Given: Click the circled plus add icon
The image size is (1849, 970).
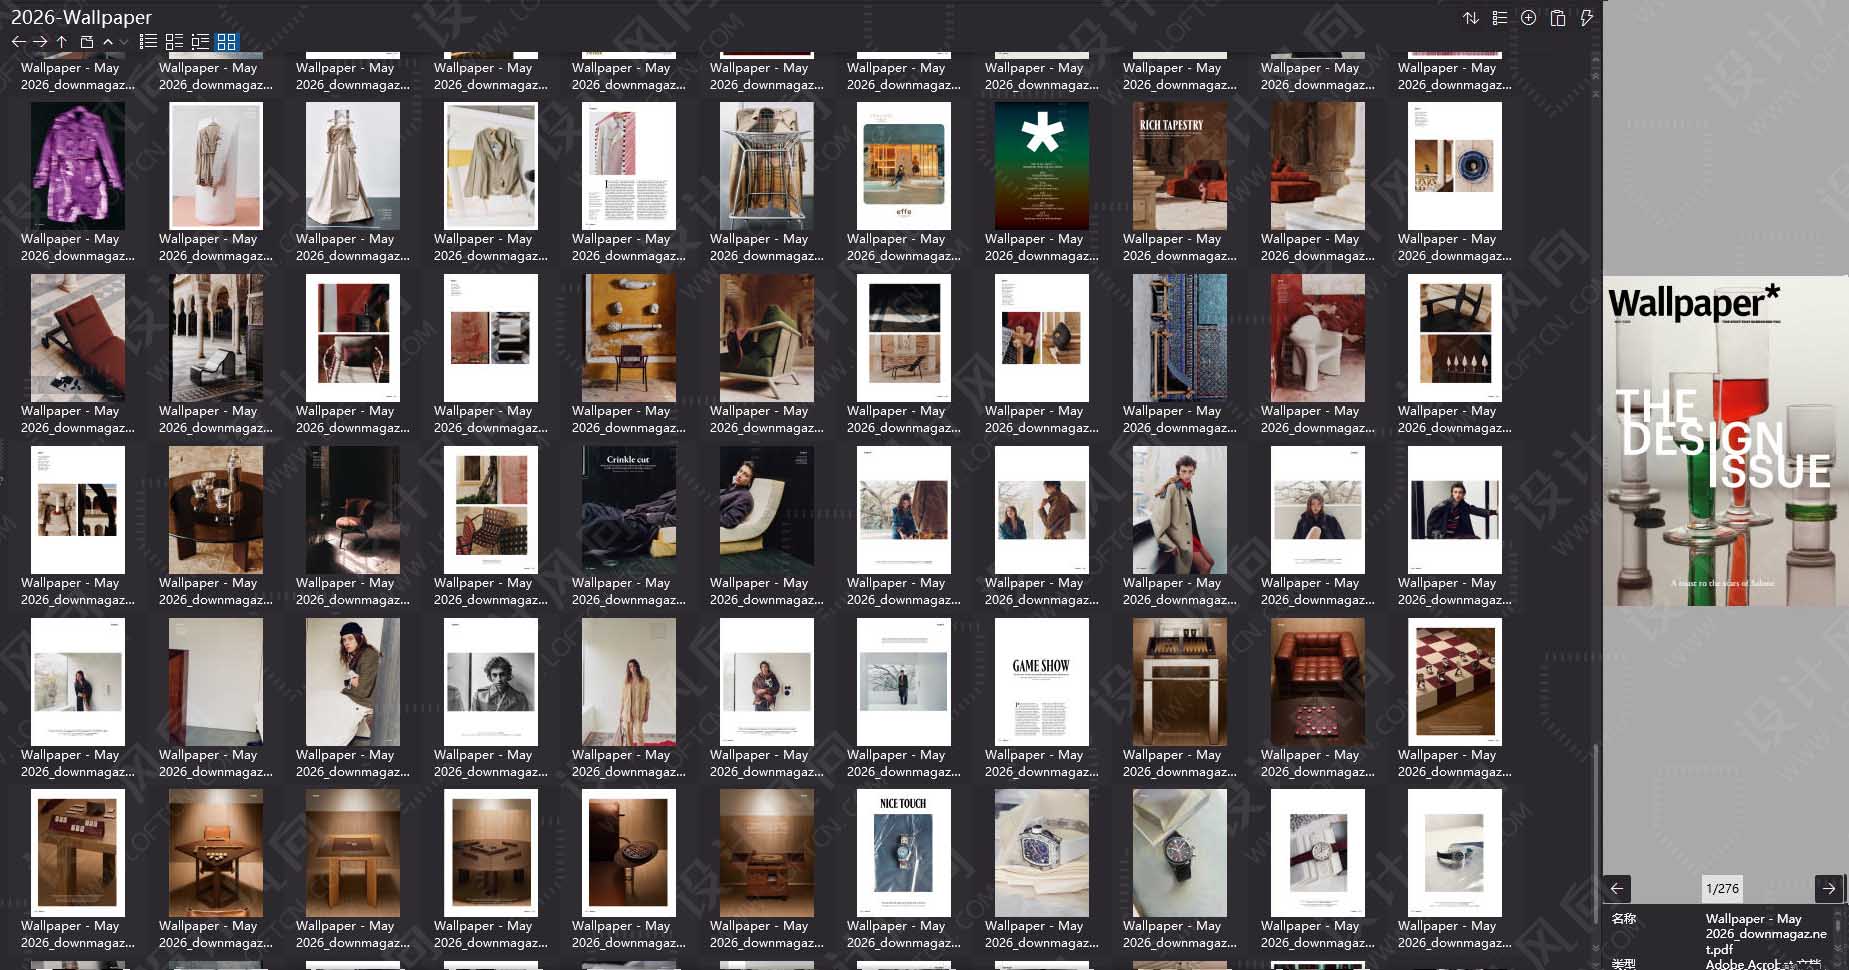Looking at the screenshot, I should click(1528, 18).
